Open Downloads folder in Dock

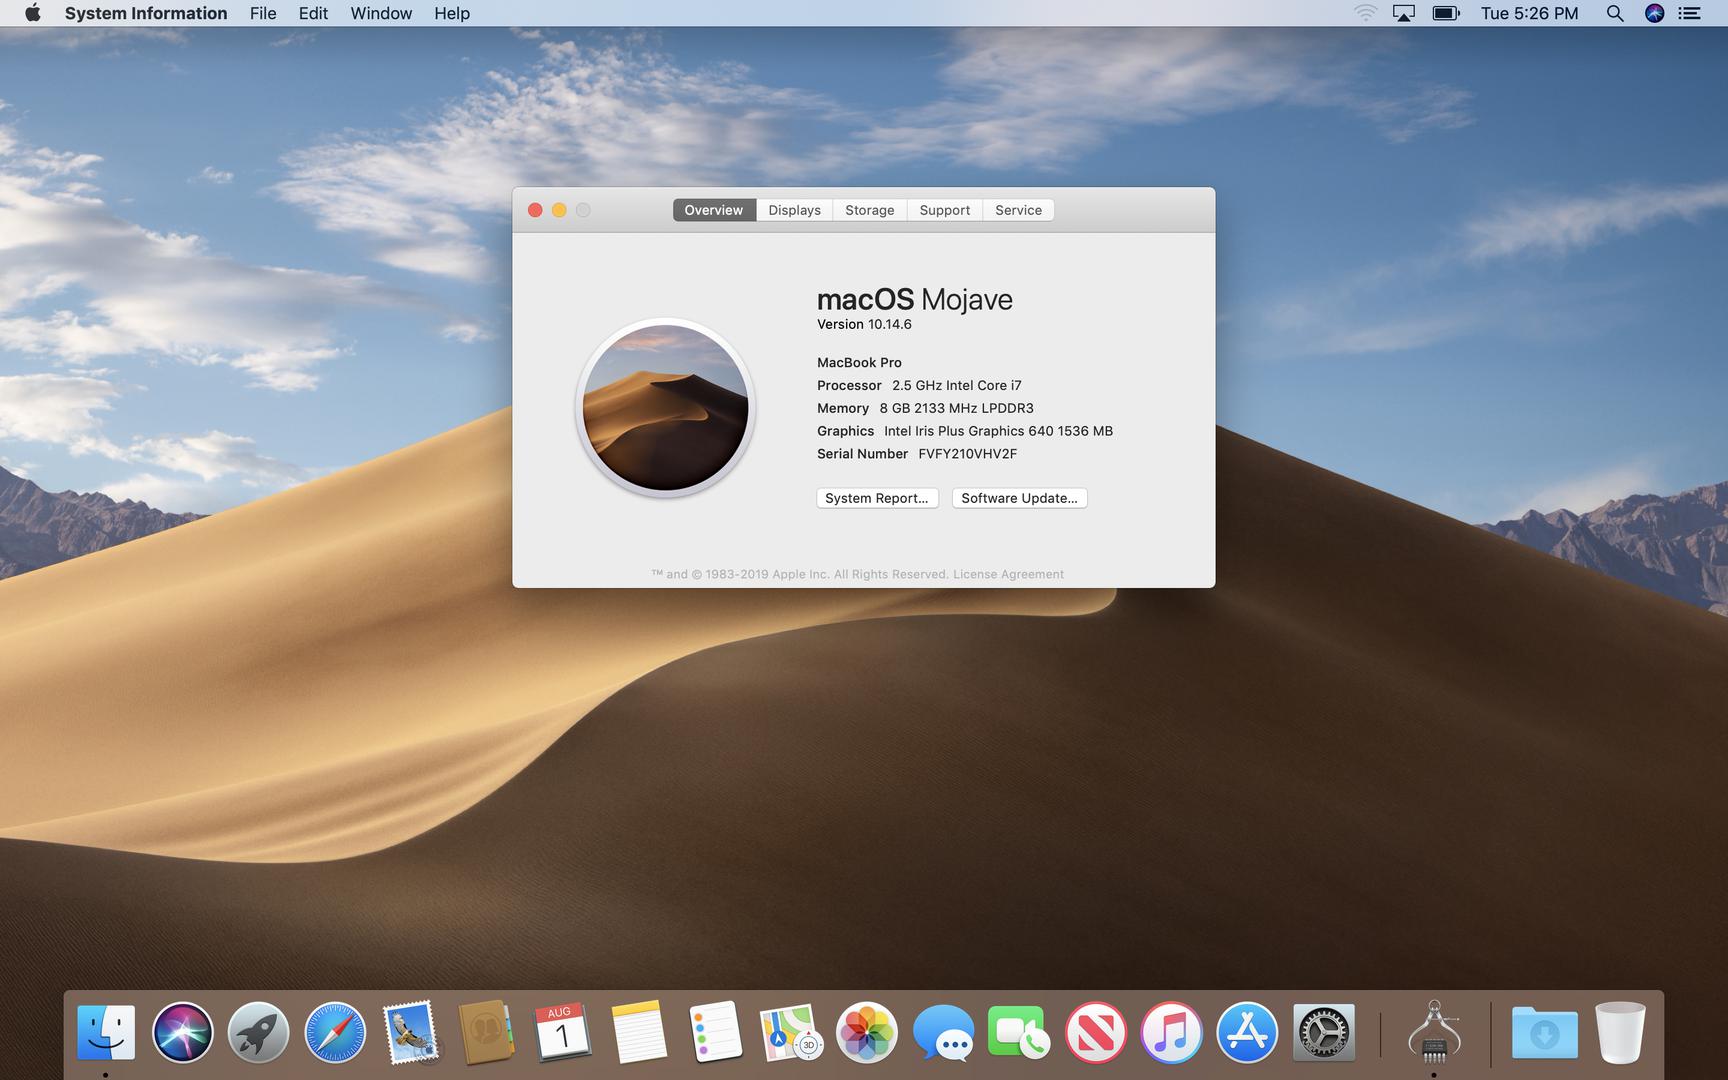(x=1545, y=1032)
